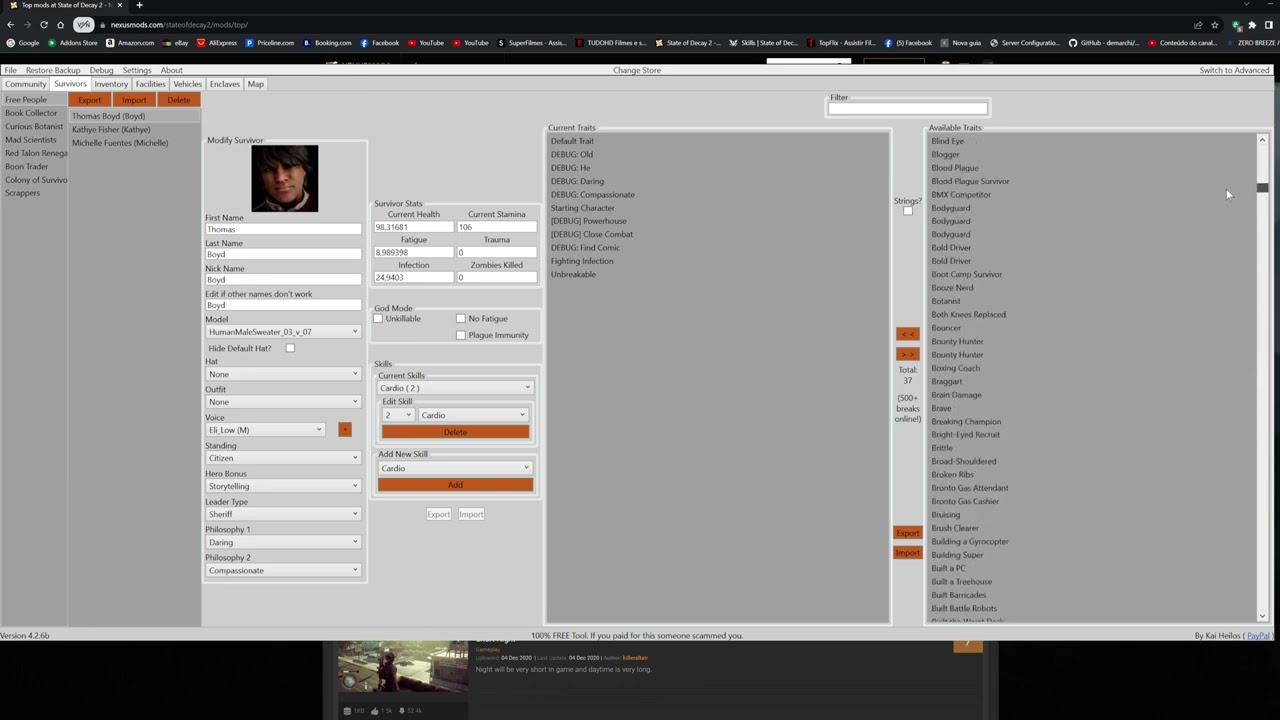Go to Chrome home page icon
Image resolution: width=1280 pixels, height=720 pixels.
(x=60, y=24)
